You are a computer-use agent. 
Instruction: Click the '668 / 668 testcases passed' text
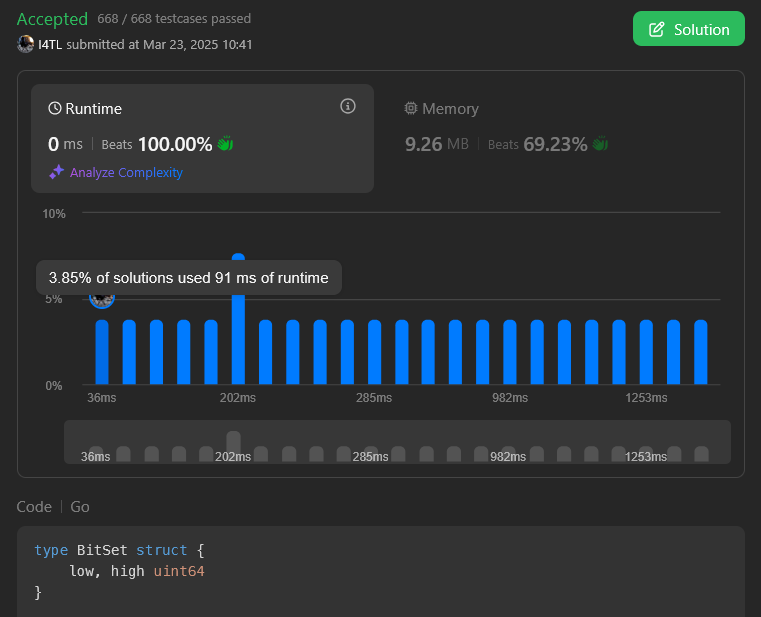pos(174,18)
